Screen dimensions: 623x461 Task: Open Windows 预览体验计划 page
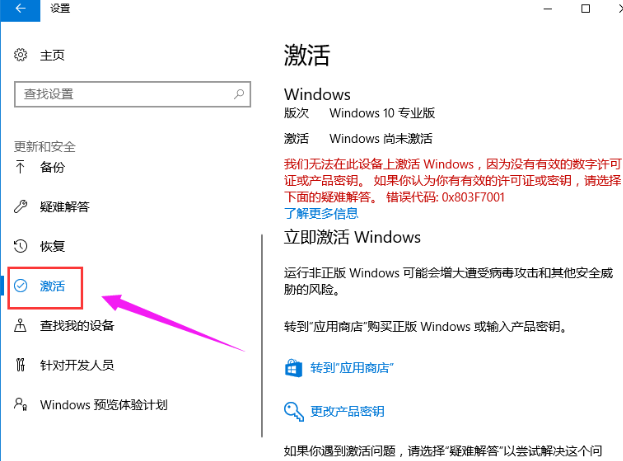coord(103,405)
